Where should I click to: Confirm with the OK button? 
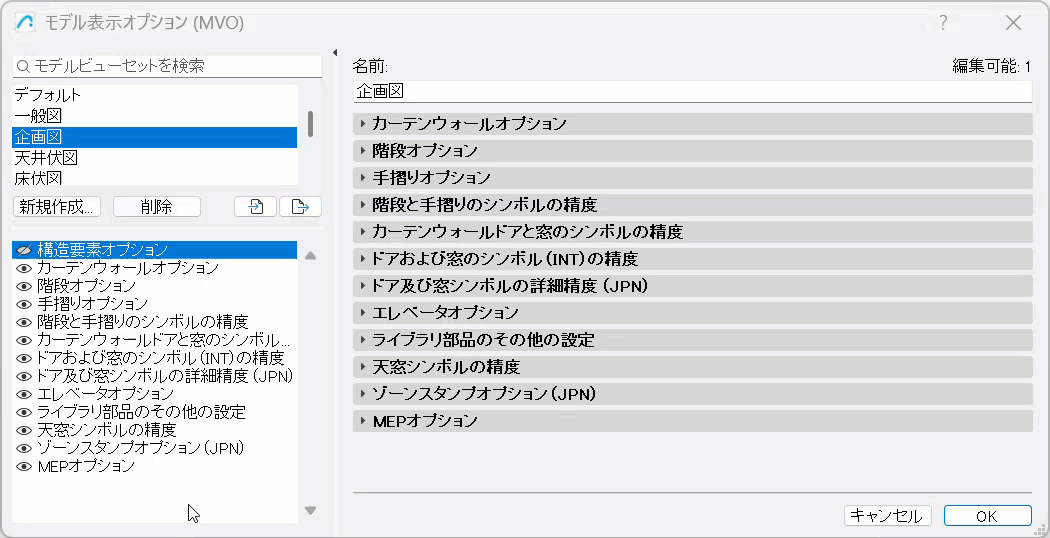pyautogui.click(x=987, y=516)
